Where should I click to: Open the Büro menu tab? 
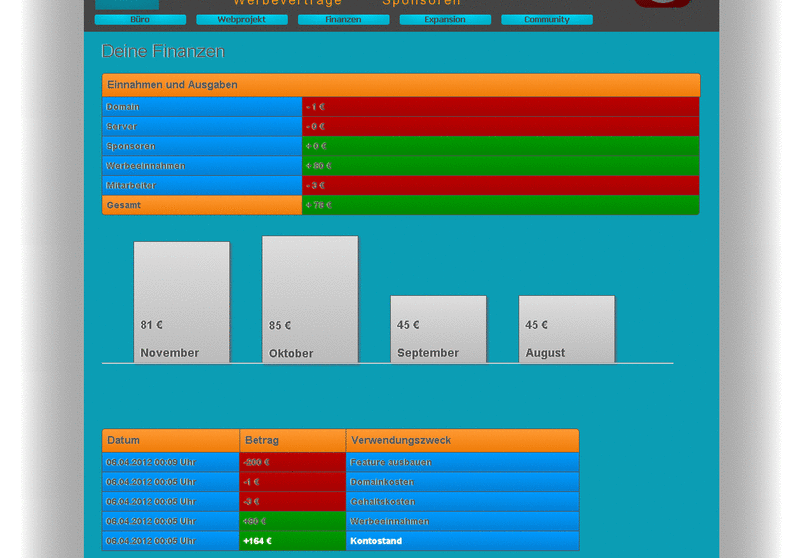(140, 19)
